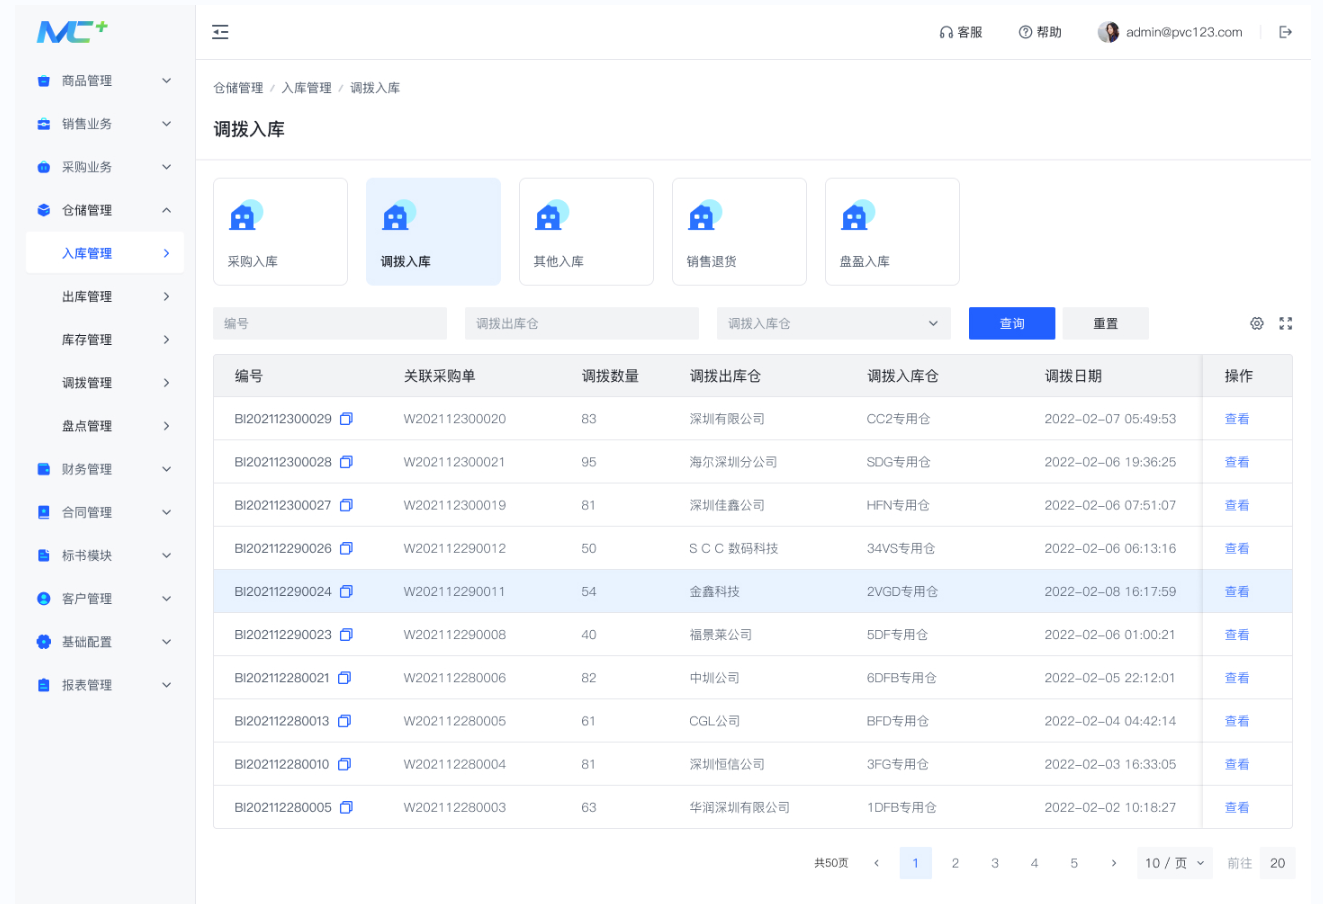Toggle fullscreen with the expand icon
This screenshot has height=904, width=1323.
point(1286,323)
